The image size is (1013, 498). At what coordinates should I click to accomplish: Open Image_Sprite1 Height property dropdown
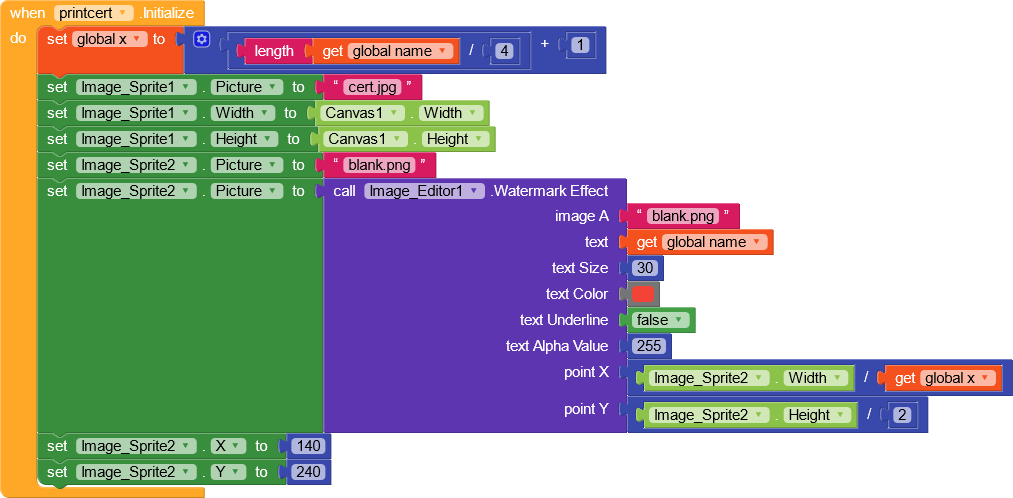[x=245, y=139]
